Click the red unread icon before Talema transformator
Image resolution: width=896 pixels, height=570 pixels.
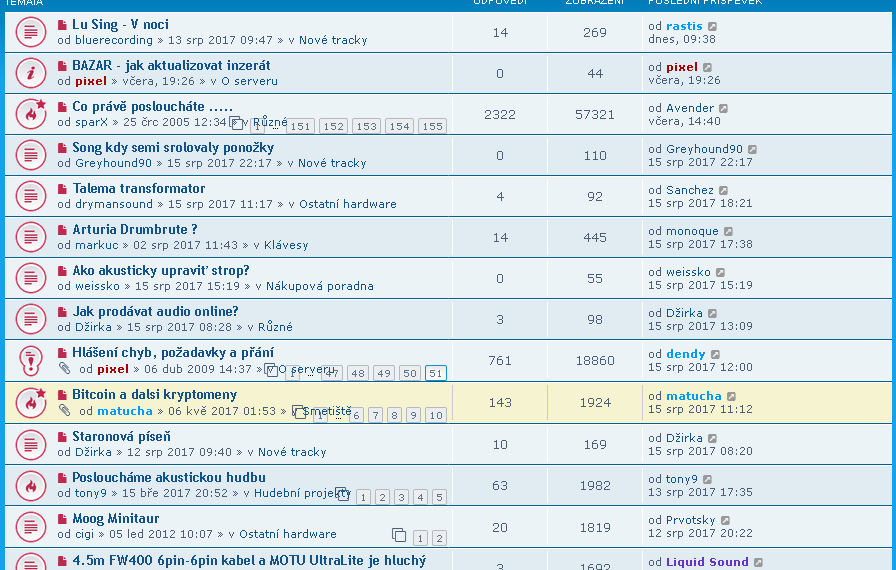pos(62,189)
